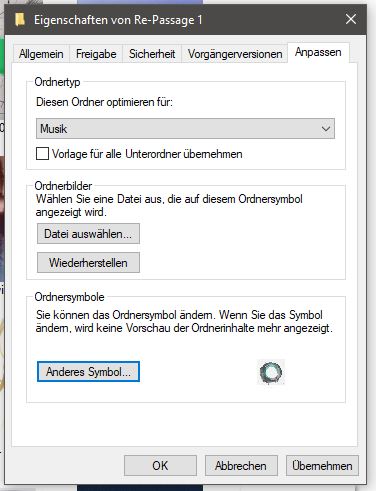Image resolution: width=376 pixels, height=491 pixels.
Task: Confirm the dialog with OK
Action: click(x=160, y=466)
